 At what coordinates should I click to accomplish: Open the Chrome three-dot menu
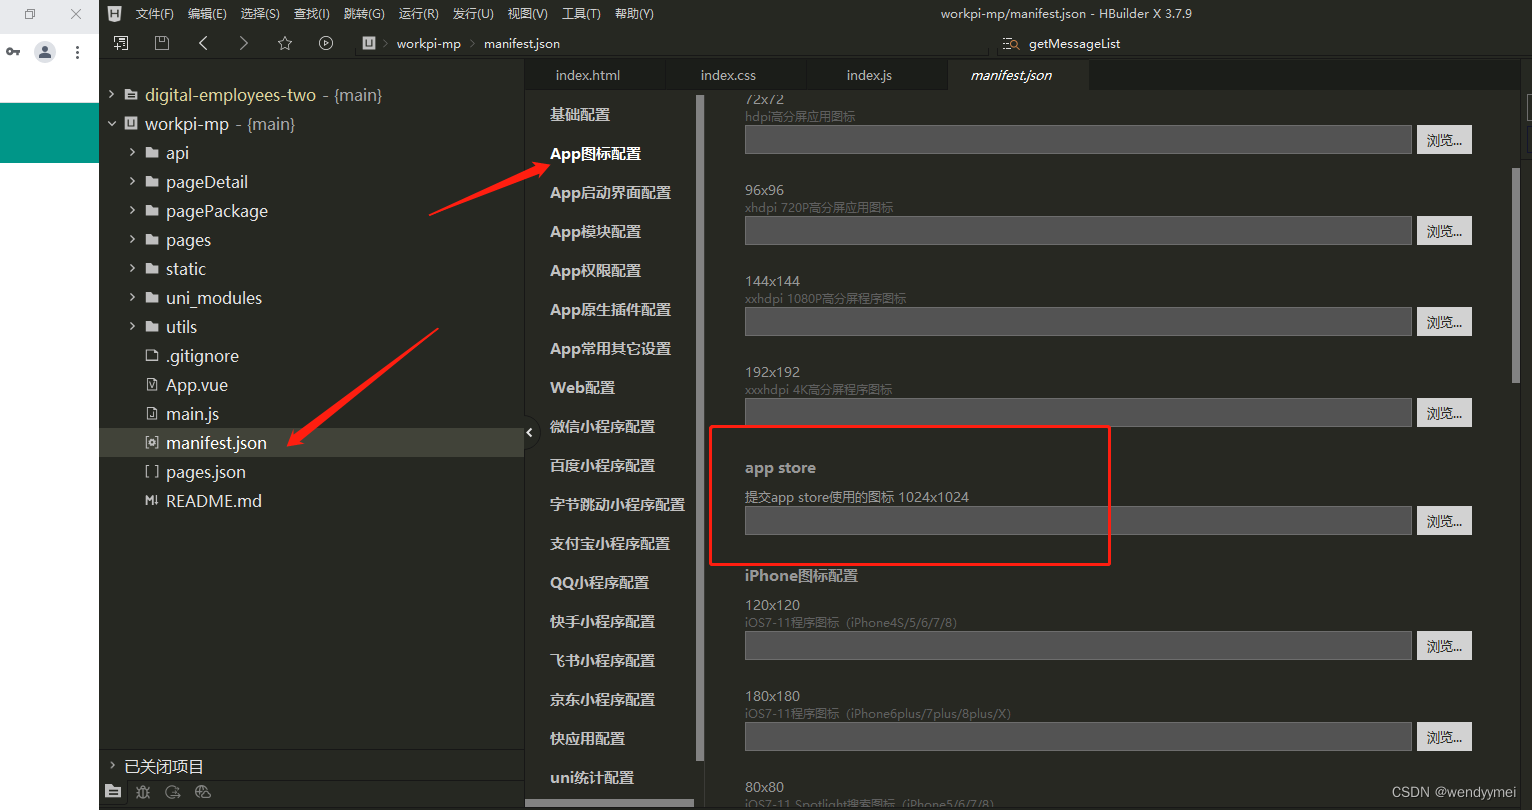[x=77, y=52]
